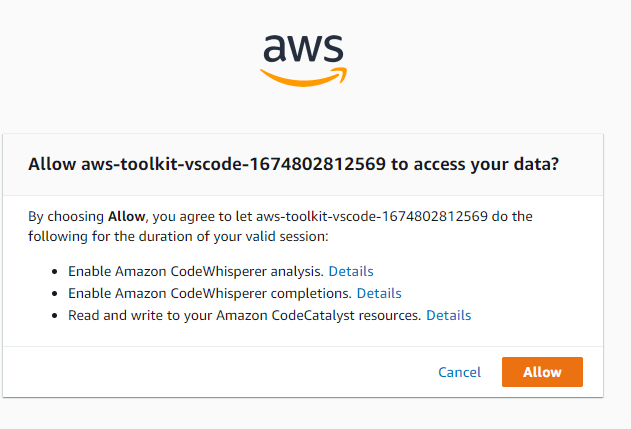Image resolution: width=631 pixels, height=429 pixels.
Task: Click the AWS logo at top
Action: point(303,60)
